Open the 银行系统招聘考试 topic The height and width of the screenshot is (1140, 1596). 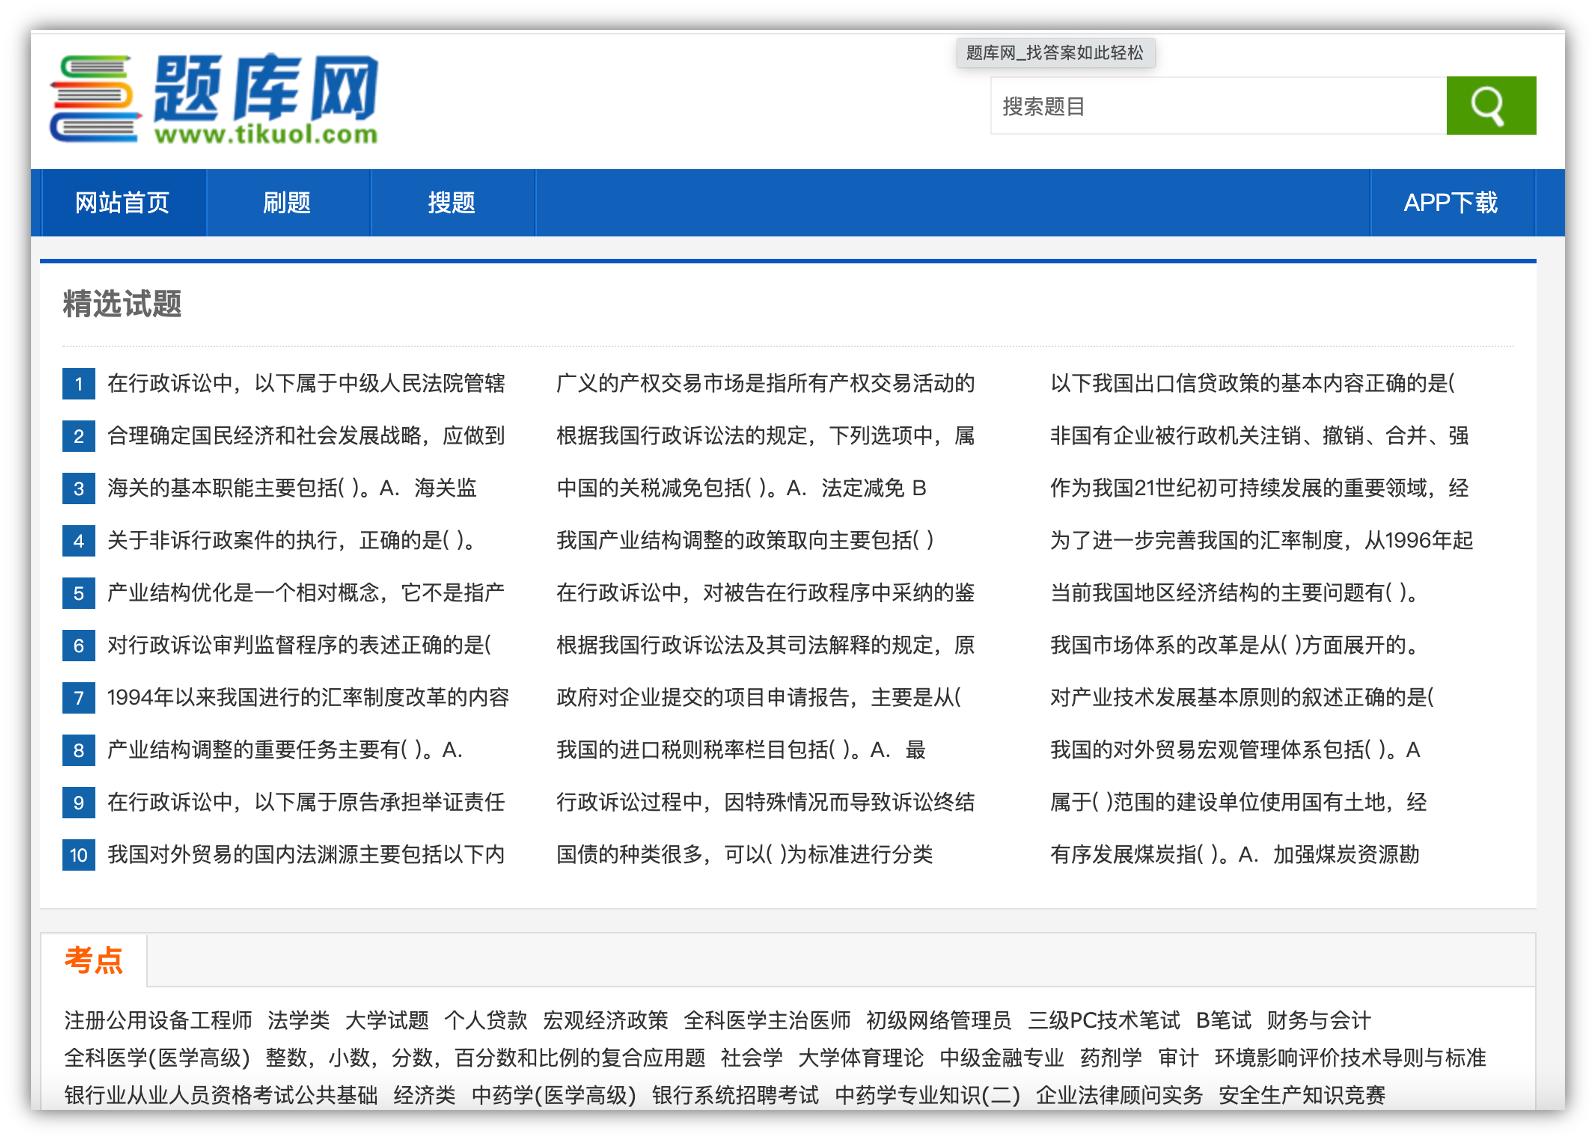(x=735, y=1095)
